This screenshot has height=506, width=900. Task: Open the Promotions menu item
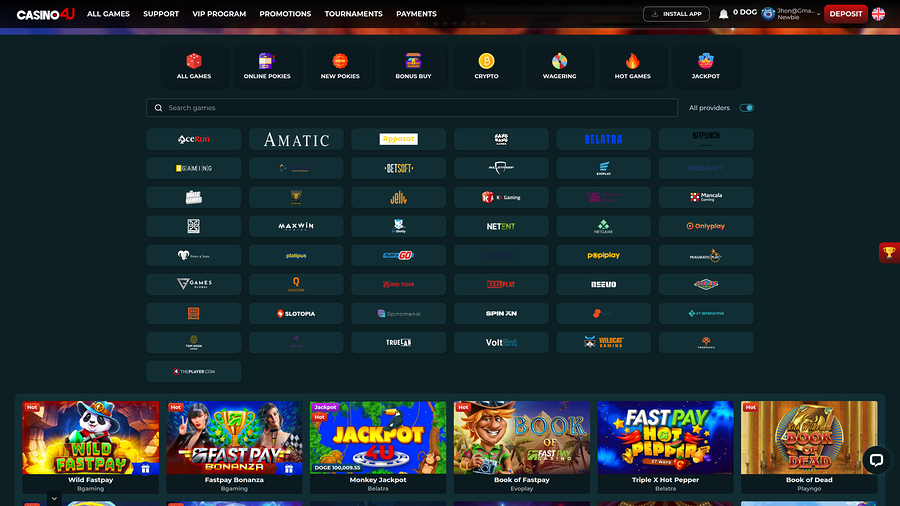[285, 14]
